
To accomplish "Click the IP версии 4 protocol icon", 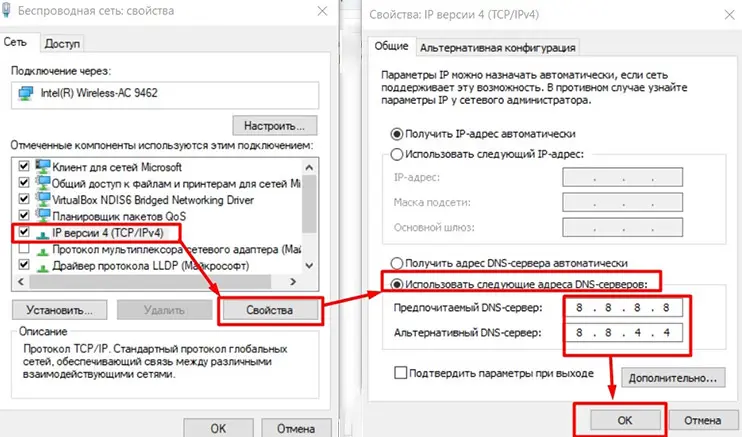I will click(43, 234).
